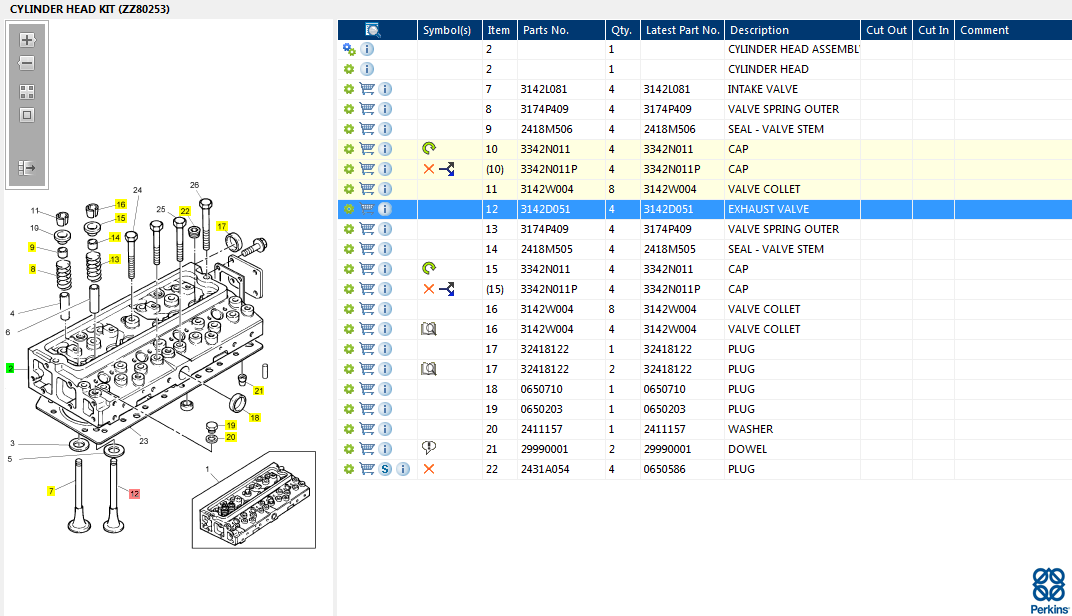Click red callout 12 on the diagram
The image size is (1072, 616).
(134, 493)
